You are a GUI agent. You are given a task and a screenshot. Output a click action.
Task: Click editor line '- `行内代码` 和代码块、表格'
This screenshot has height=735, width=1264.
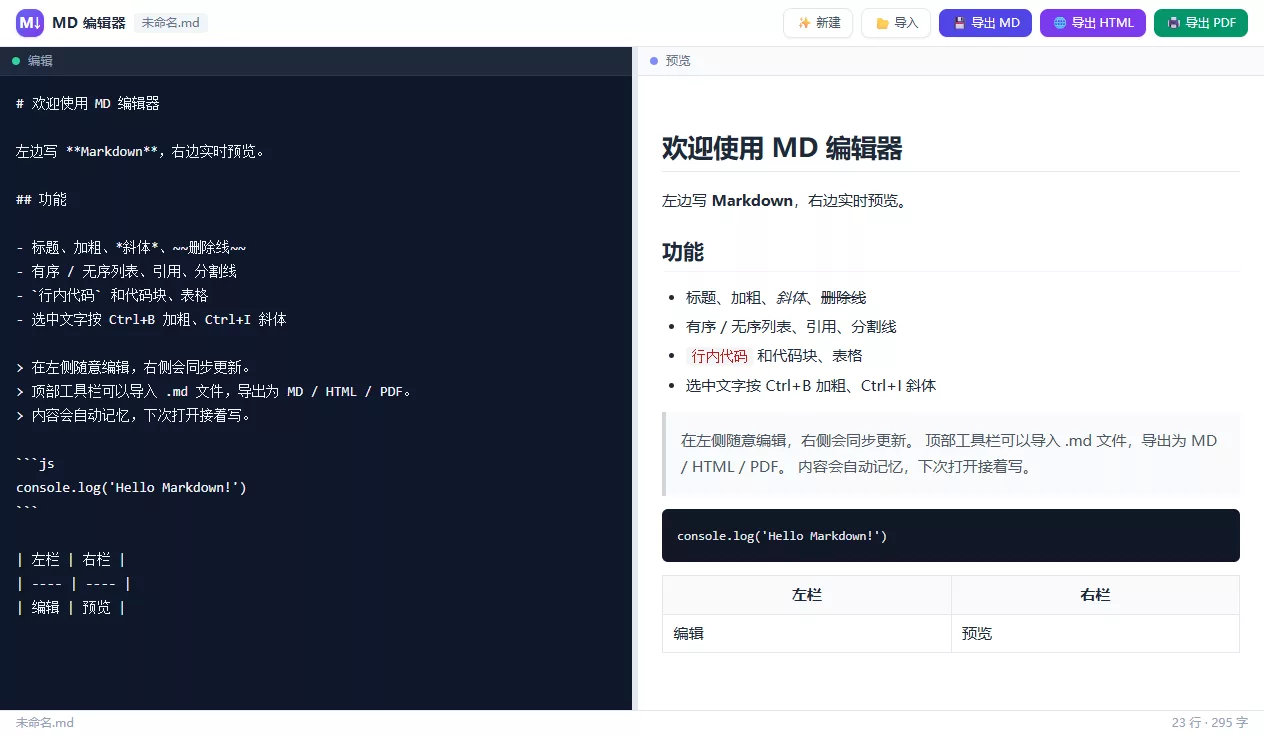[112, 295]
